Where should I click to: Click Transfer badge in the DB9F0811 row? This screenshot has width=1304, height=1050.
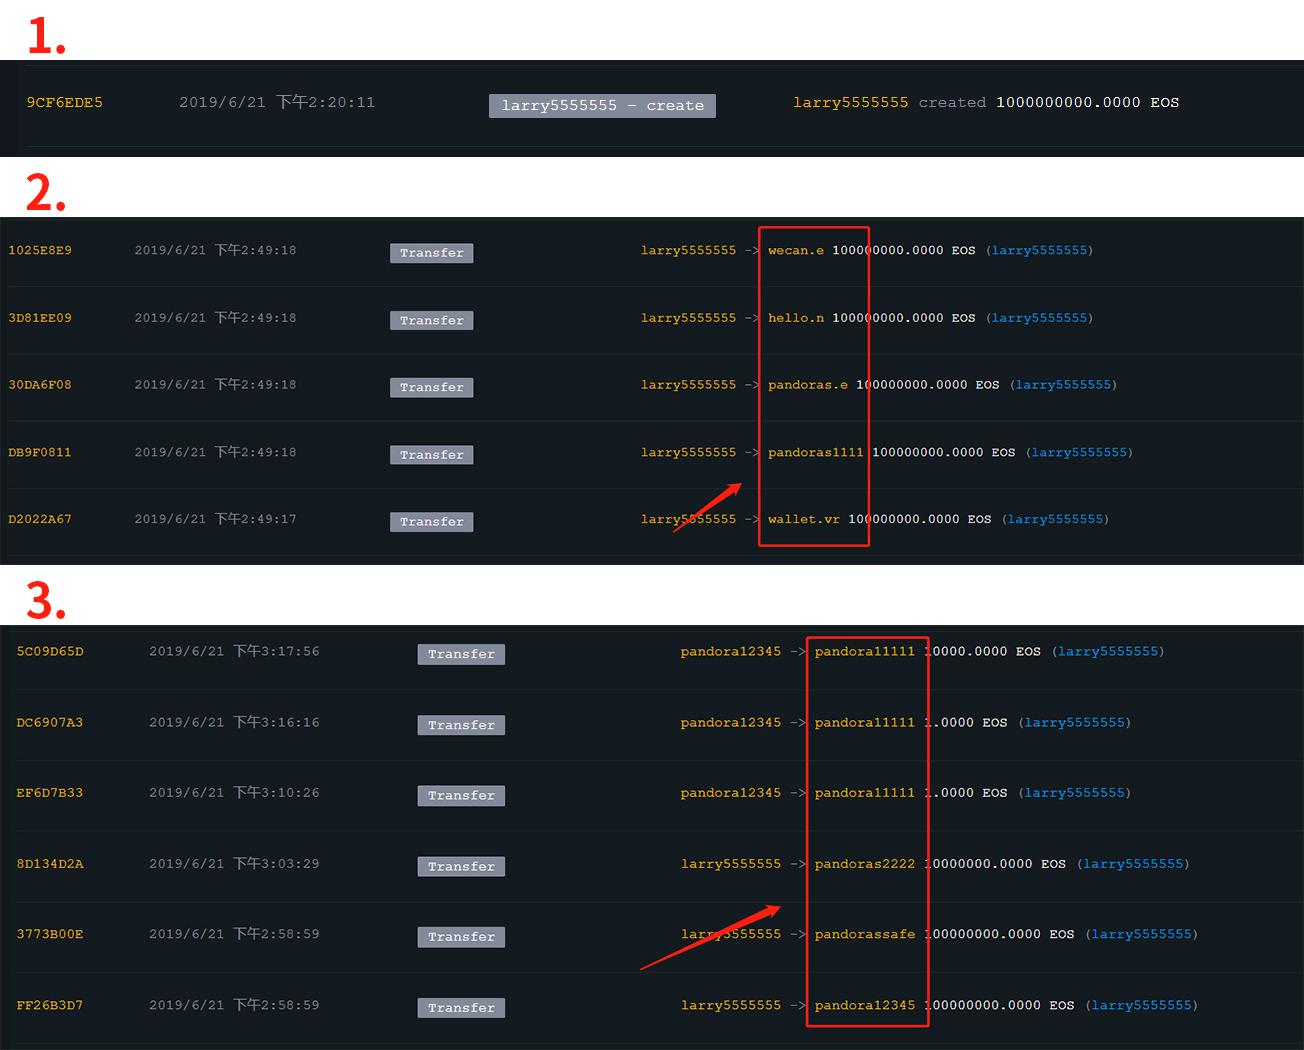coord(431,454)
